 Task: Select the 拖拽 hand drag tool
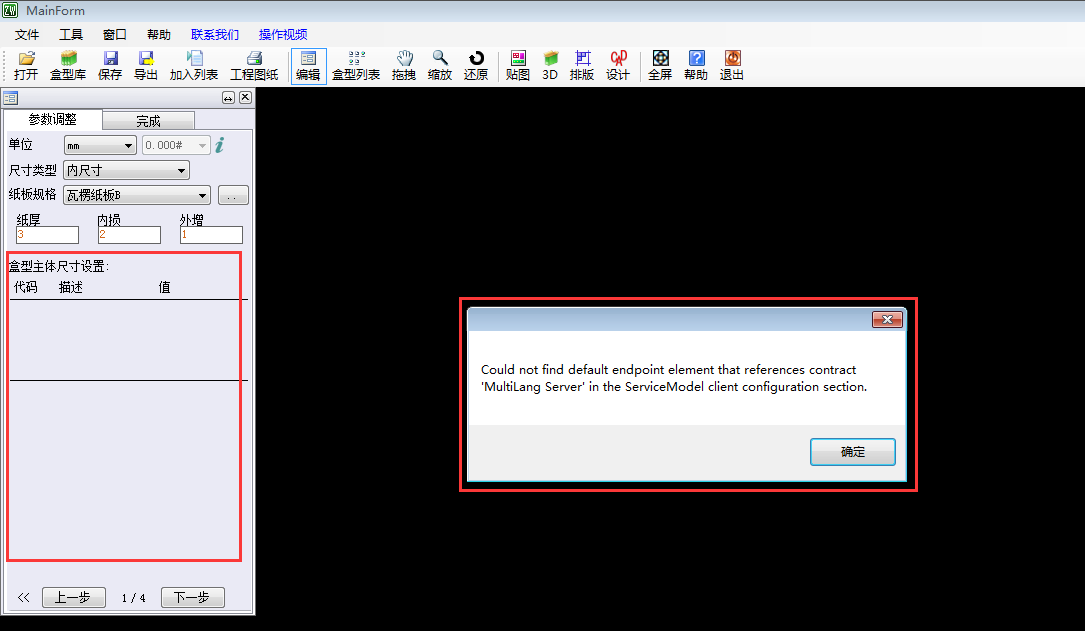[404, 65]
